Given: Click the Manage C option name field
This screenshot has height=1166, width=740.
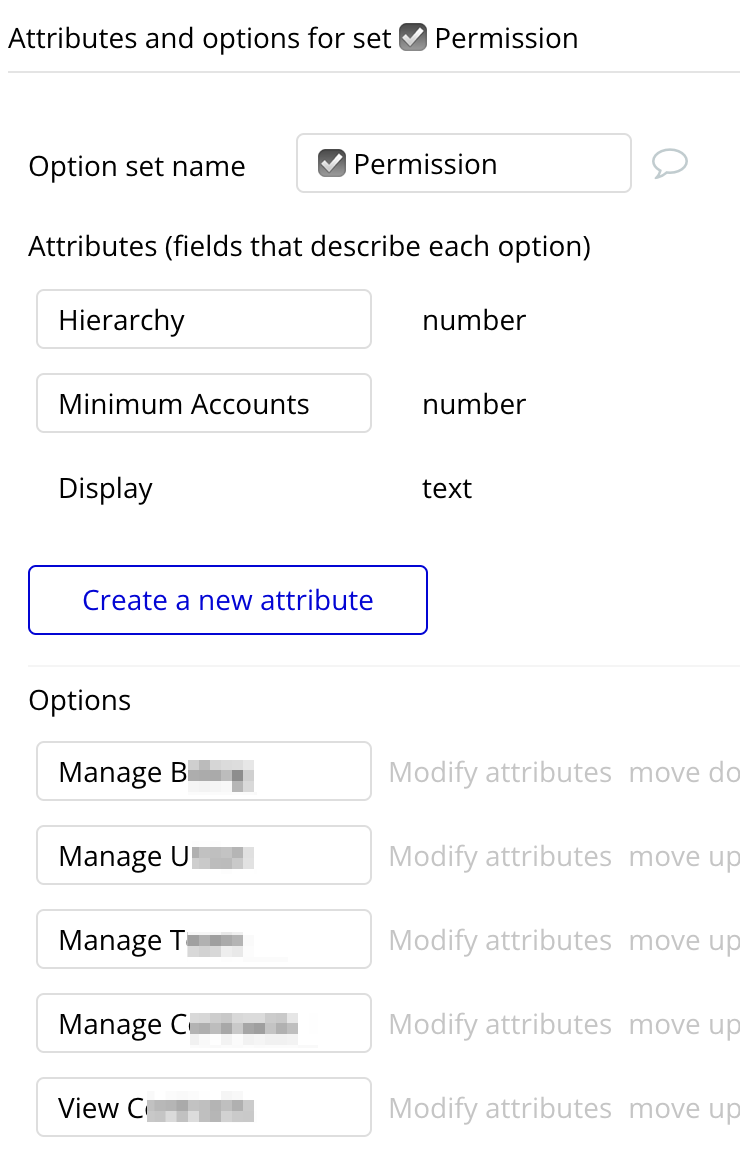Looking at the screenshot, I should tap(204, 1024).
